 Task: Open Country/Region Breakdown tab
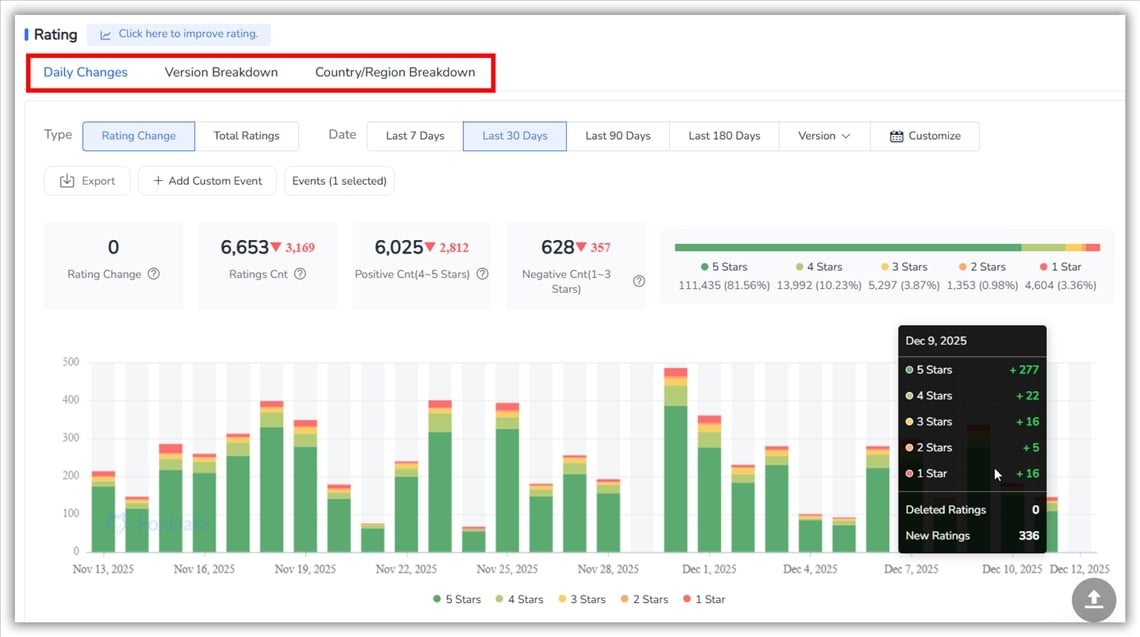[395, 72]
